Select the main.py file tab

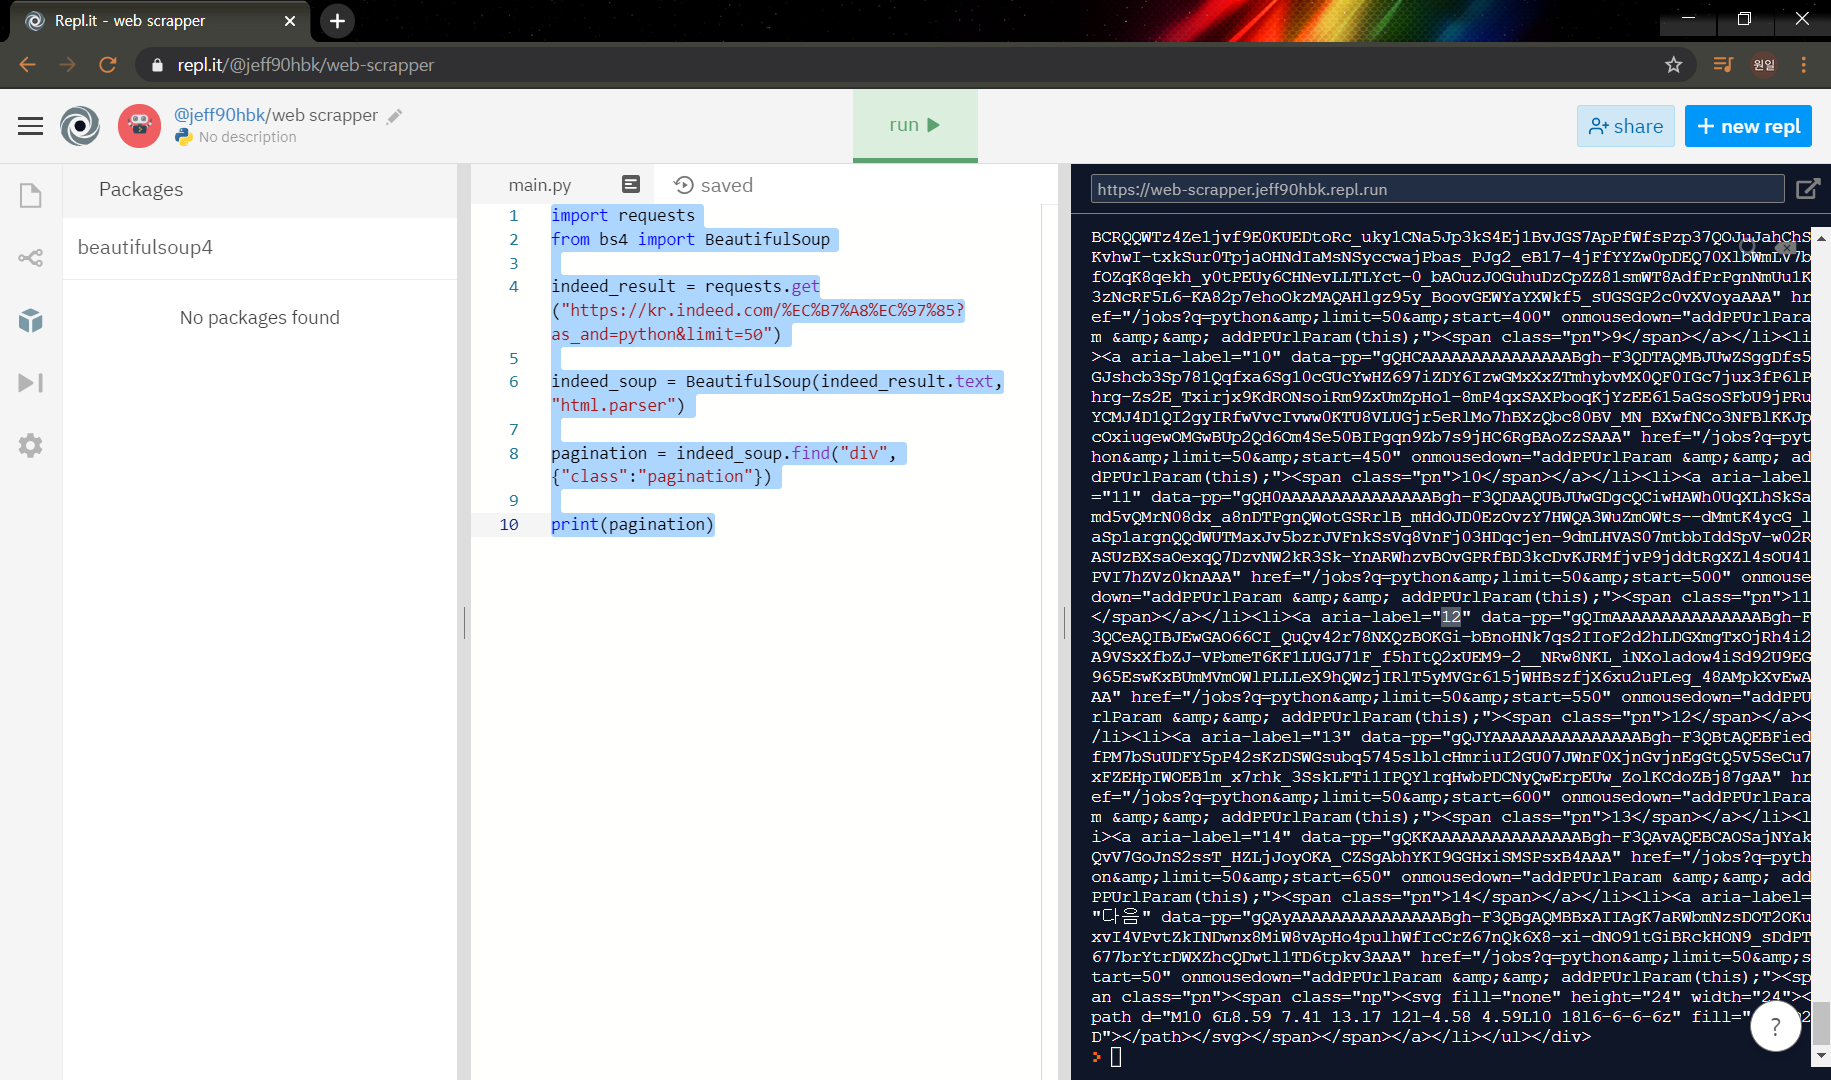pyautogui.click(x=540, y=185)
